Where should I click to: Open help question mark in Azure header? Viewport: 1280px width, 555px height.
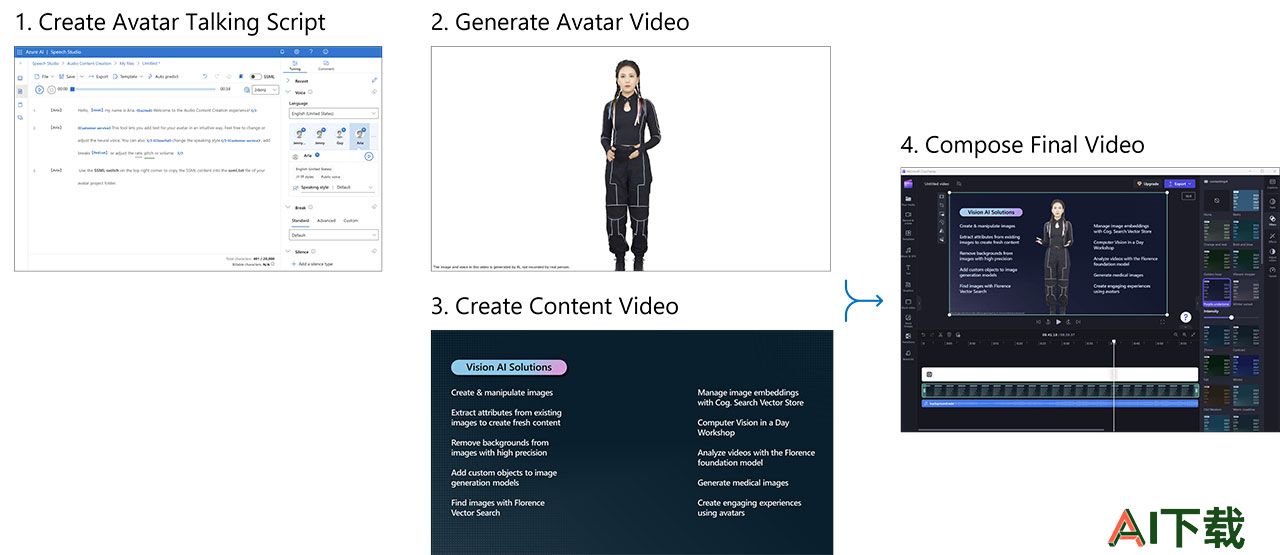click(311, 52)
